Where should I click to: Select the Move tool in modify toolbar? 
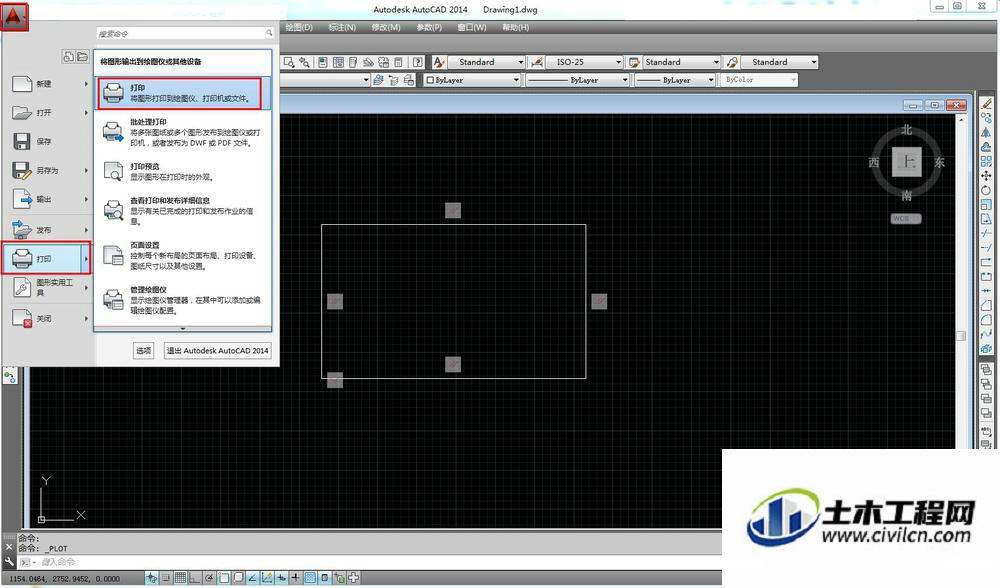[986, 176]
